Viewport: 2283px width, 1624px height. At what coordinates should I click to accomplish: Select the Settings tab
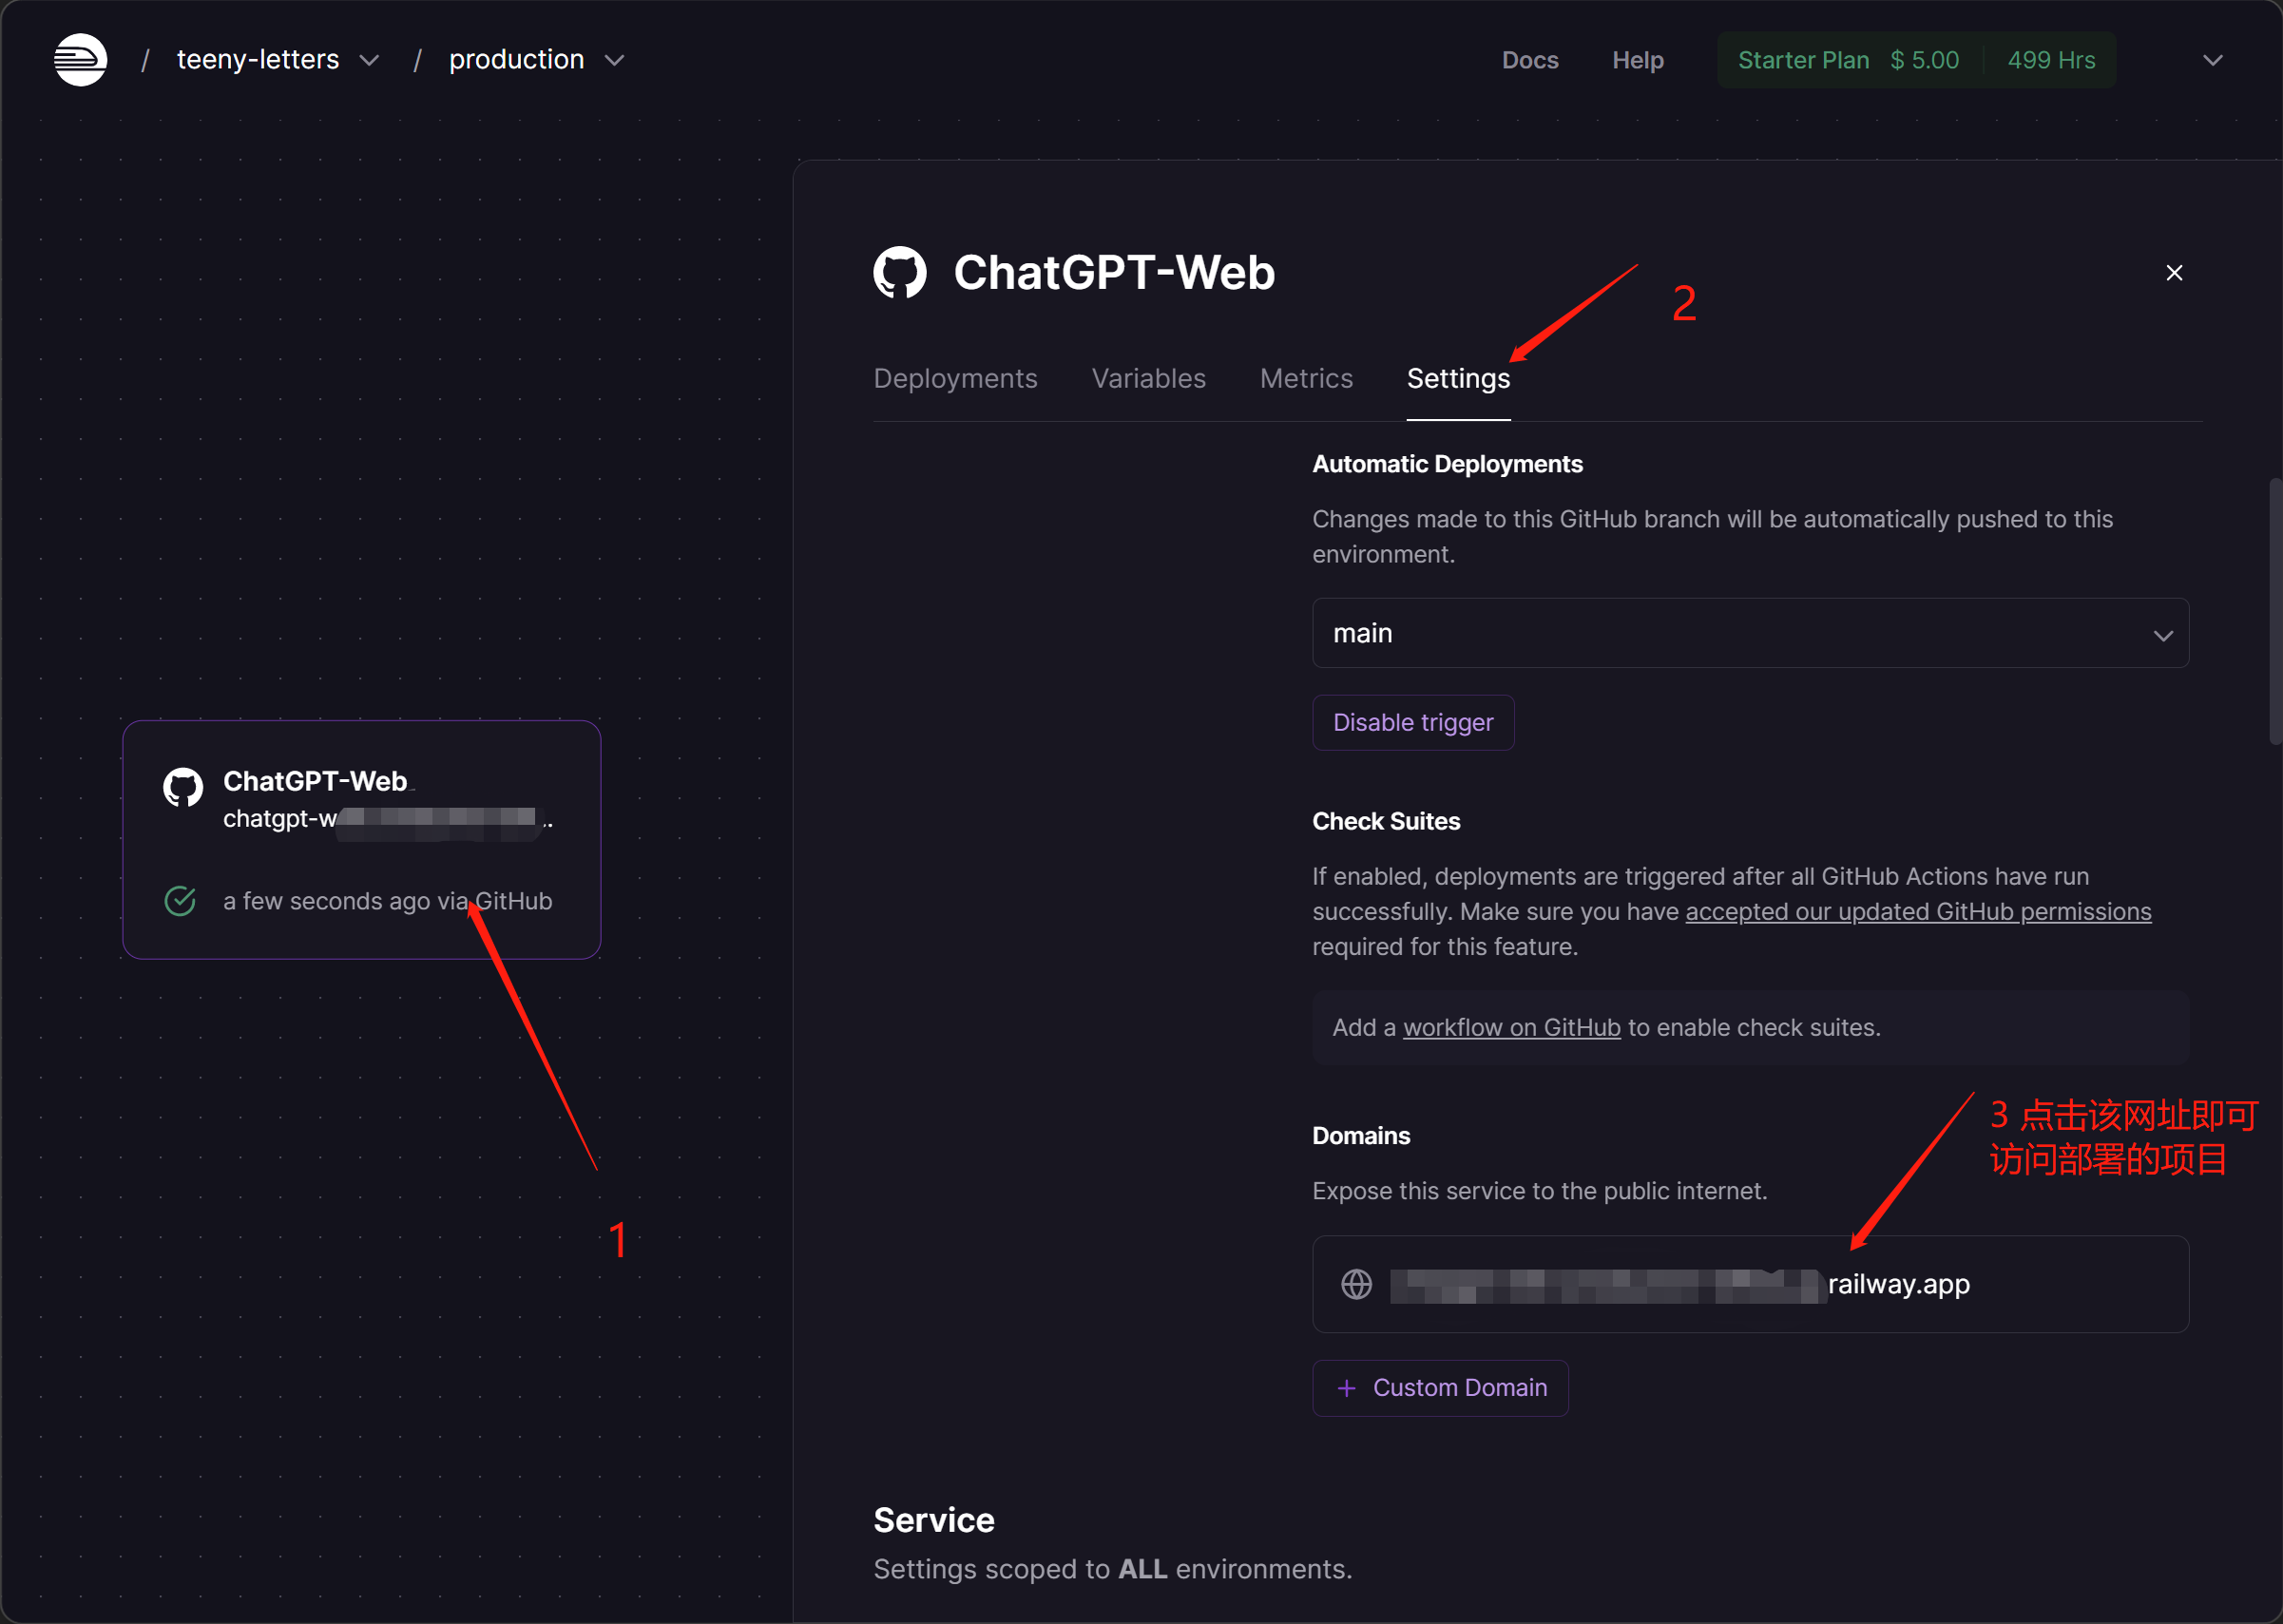1458,378
